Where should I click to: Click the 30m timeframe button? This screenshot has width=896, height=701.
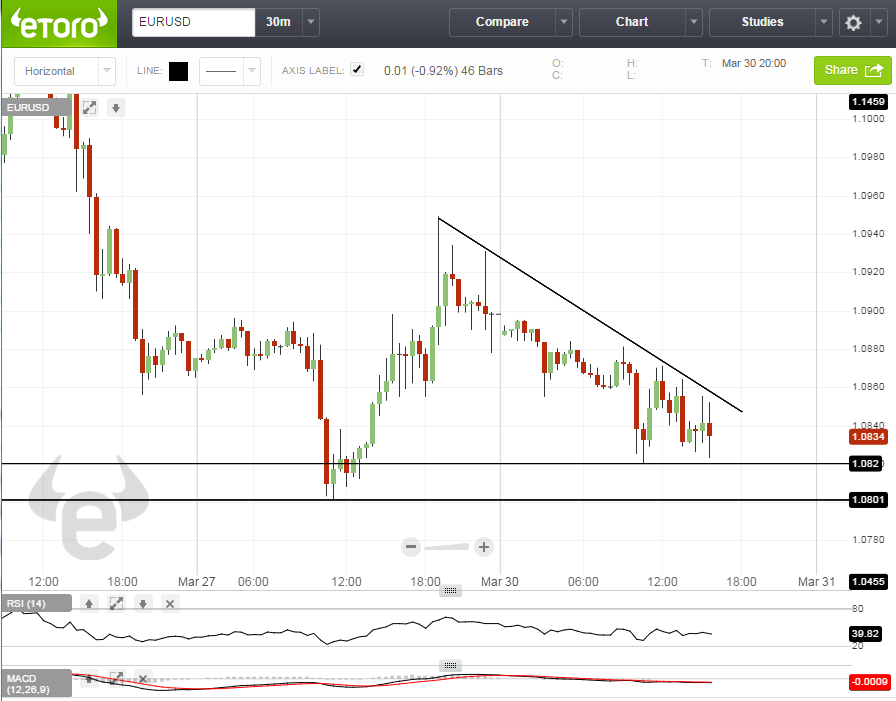[278, 22]
